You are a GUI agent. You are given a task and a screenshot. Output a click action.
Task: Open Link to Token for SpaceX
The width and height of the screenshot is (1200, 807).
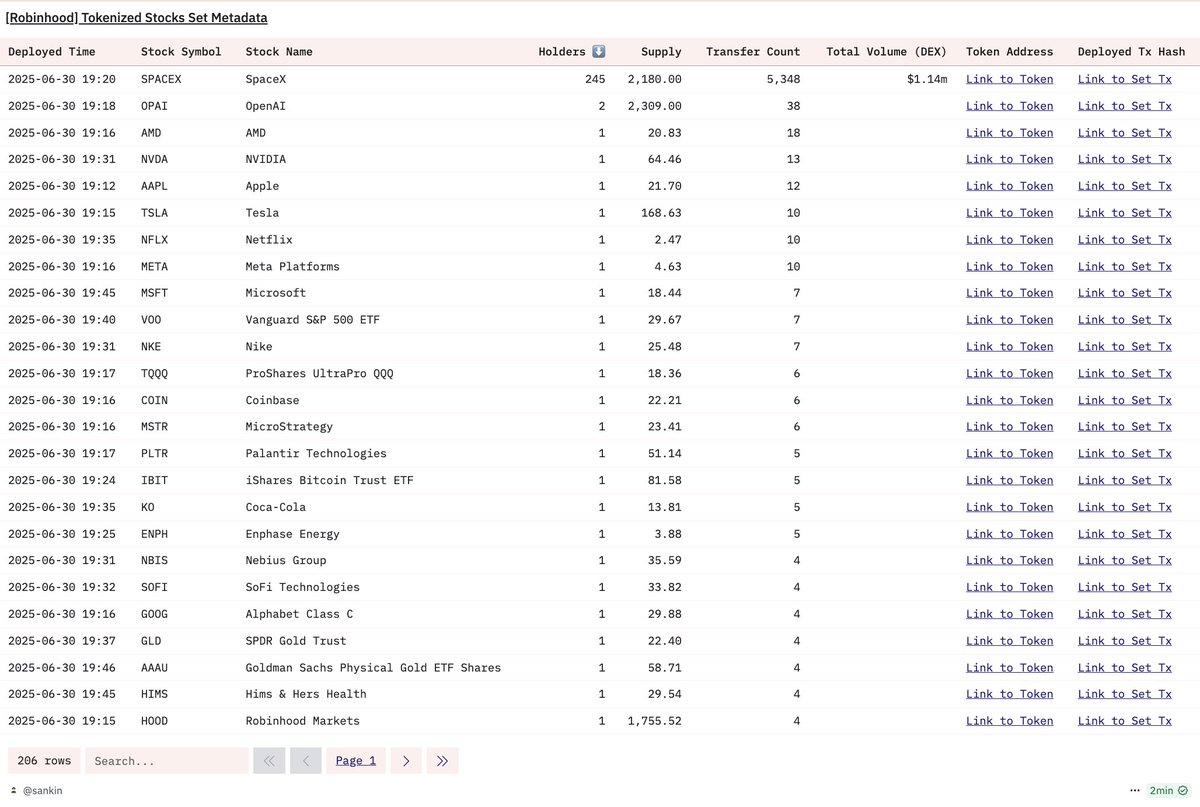coord(1009,79)
